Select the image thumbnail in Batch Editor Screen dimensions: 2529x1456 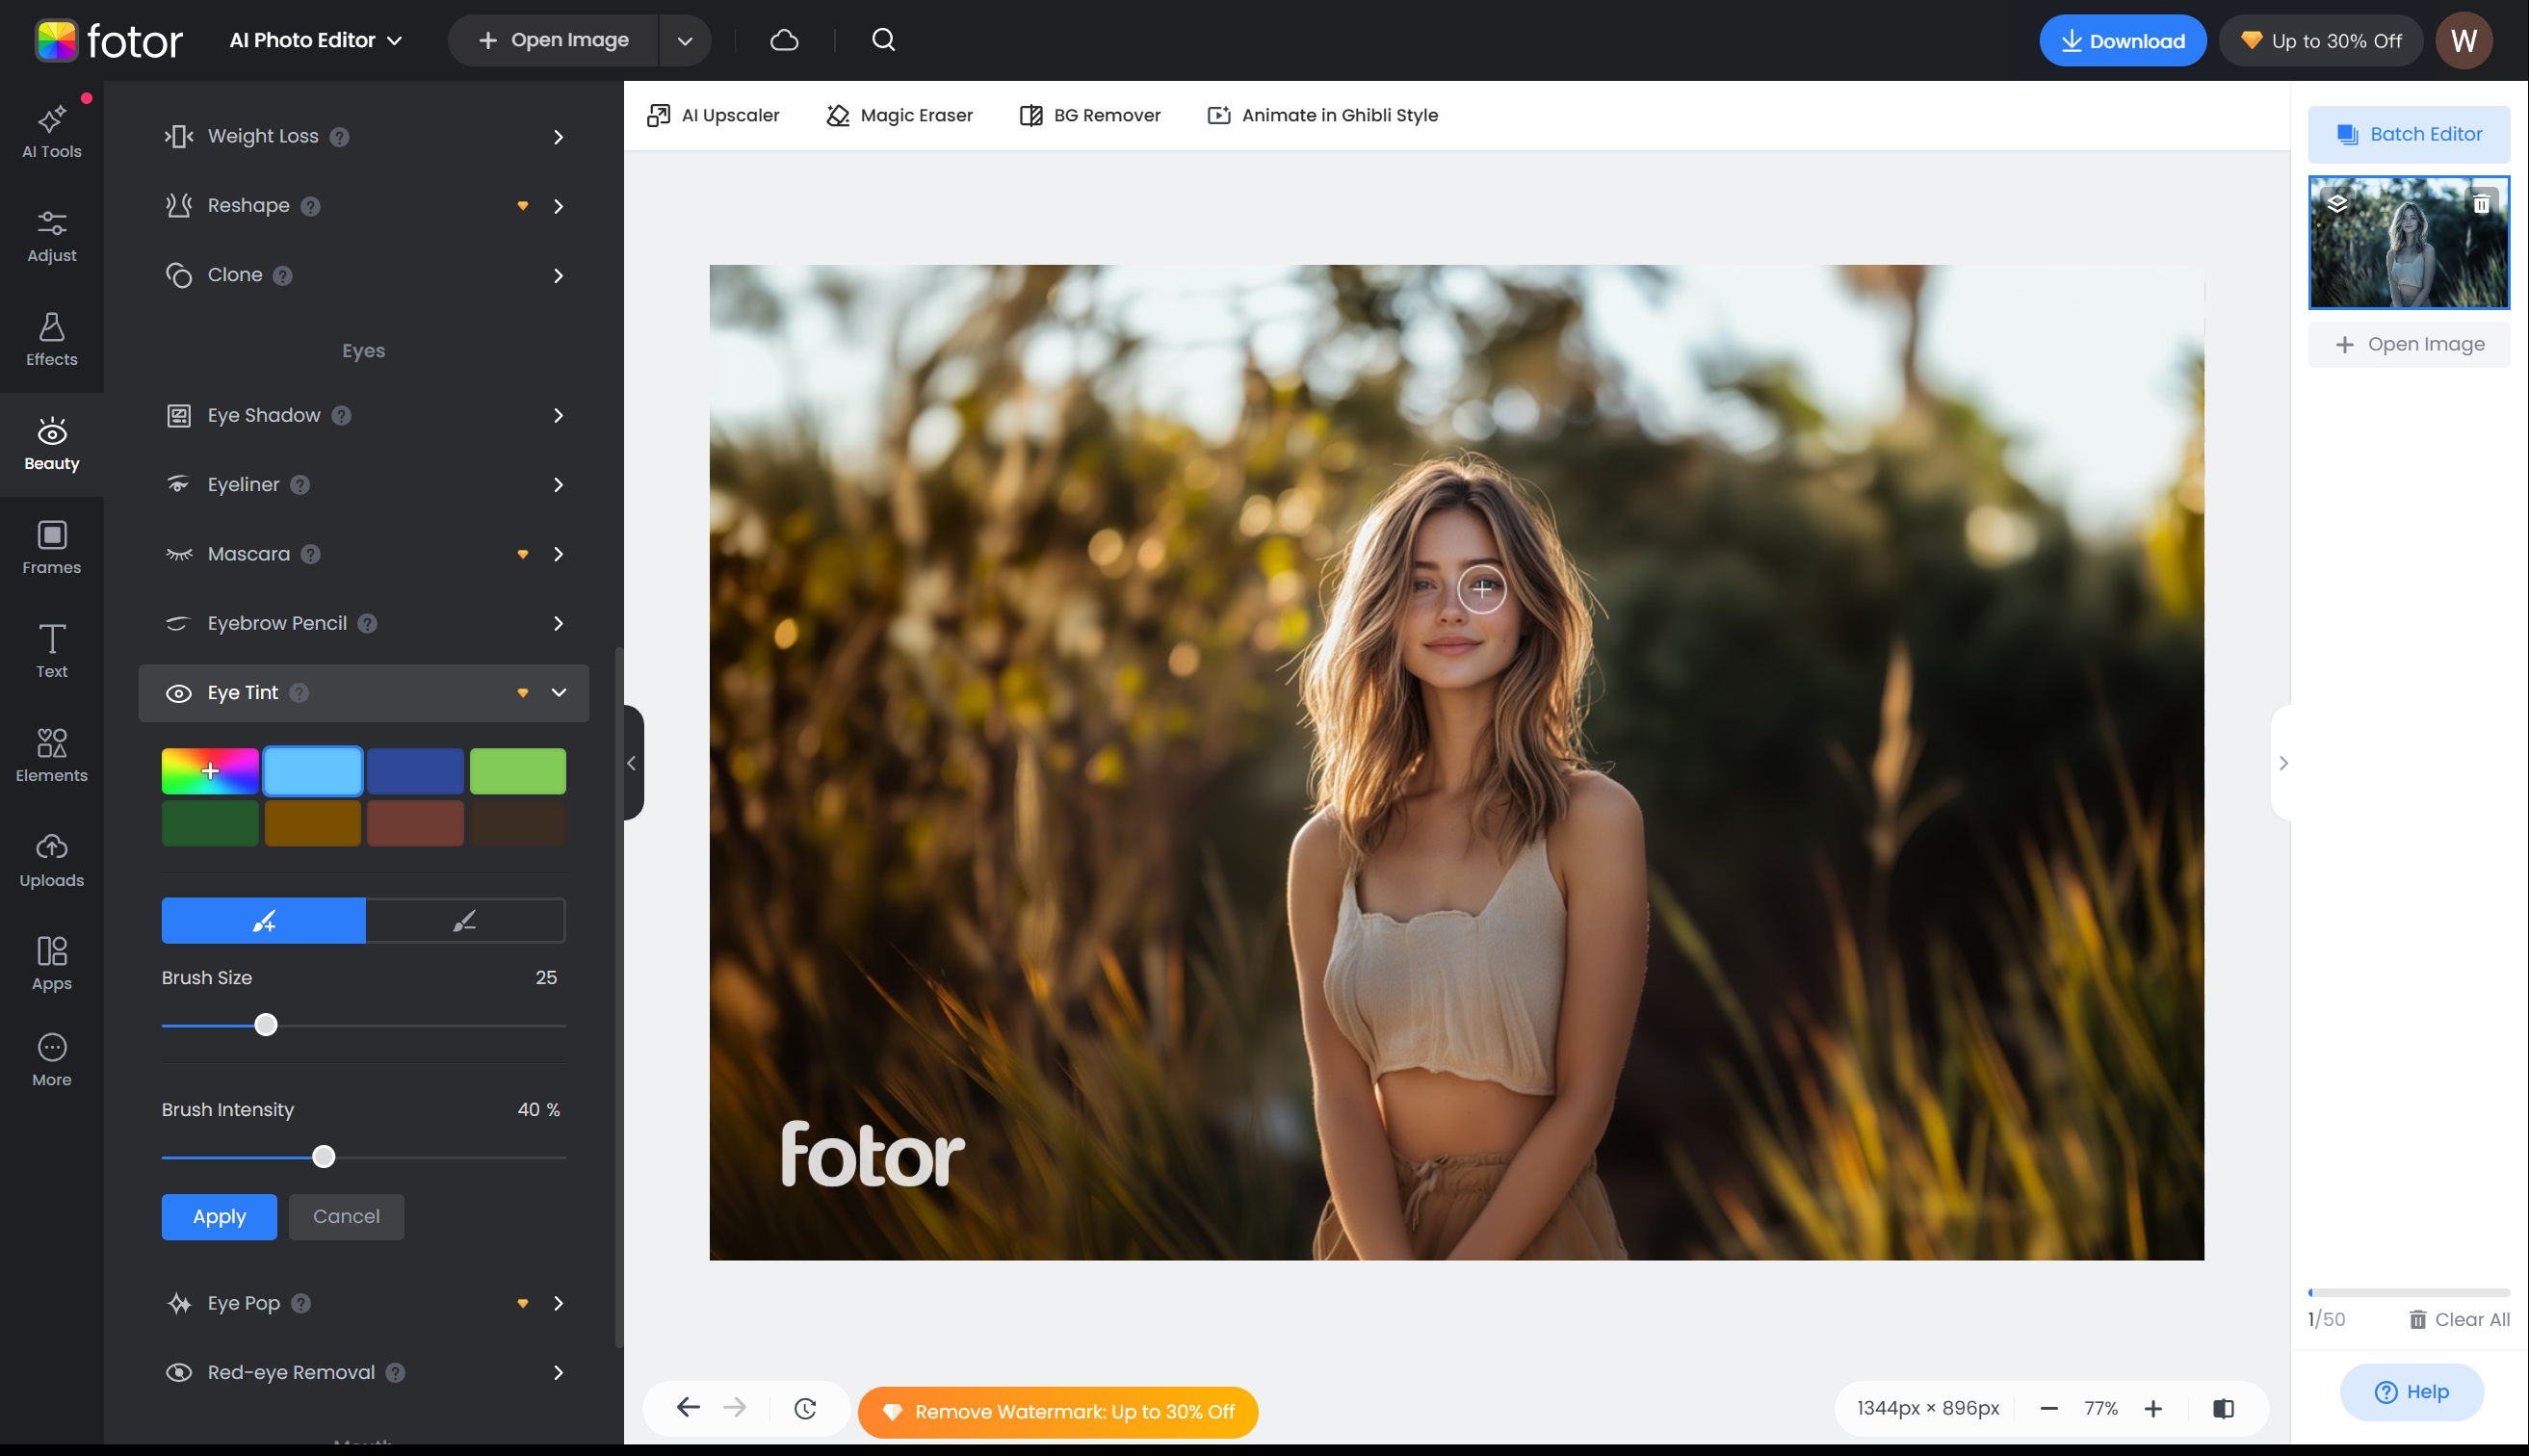point(2409,242)
